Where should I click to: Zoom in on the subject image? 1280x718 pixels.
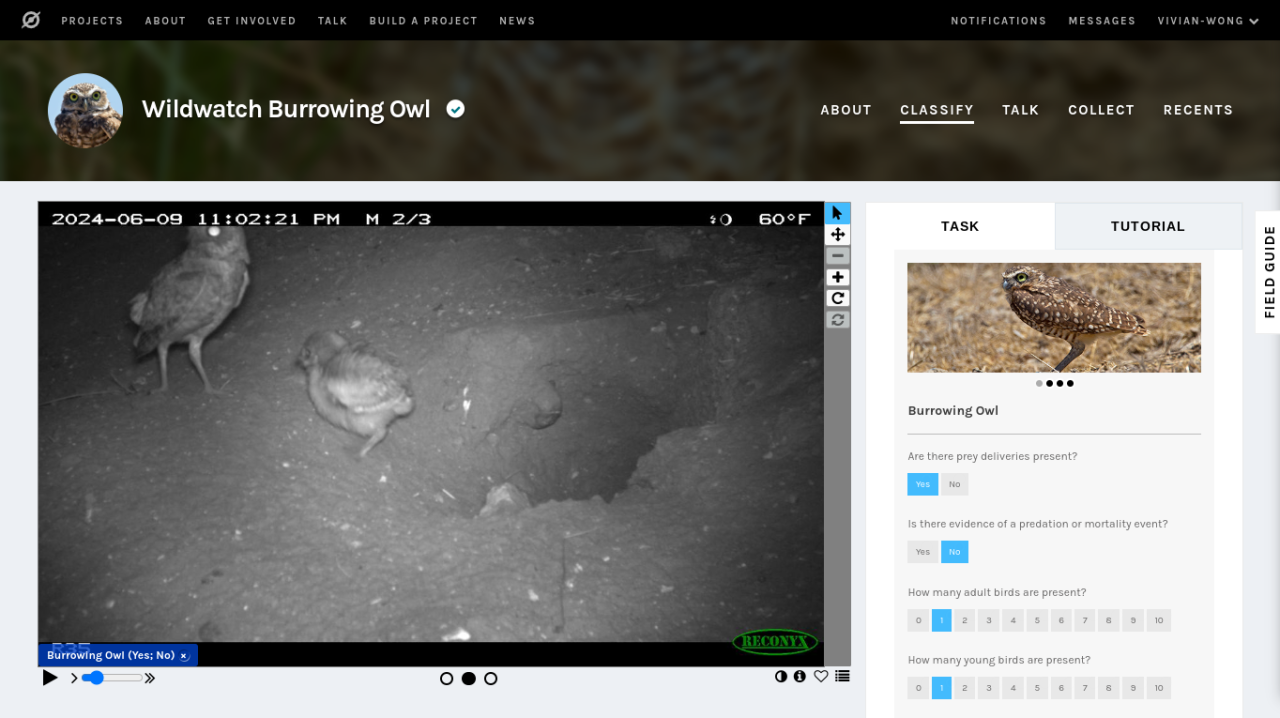click(x=838, y=277)
